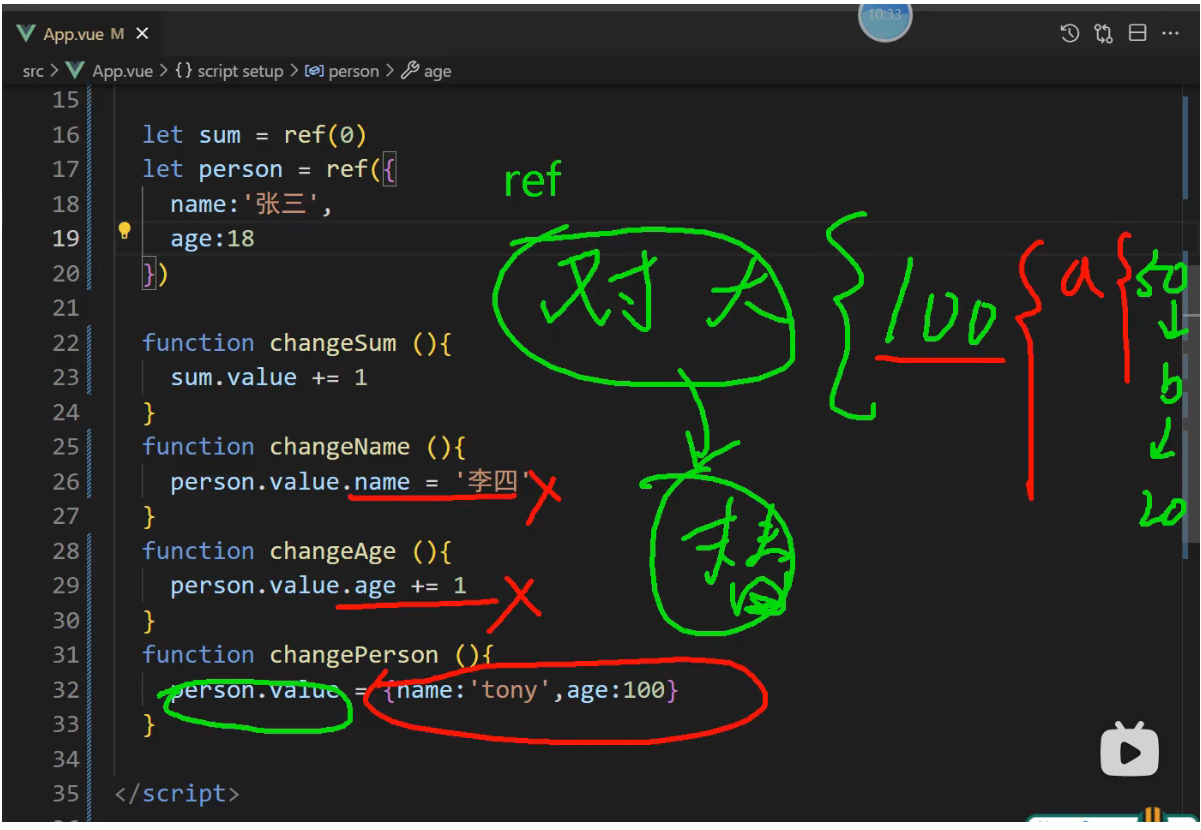Click 'function changeAge' declaration
Viewport: 1201px width, 830px height.
(x=297, y=551)
